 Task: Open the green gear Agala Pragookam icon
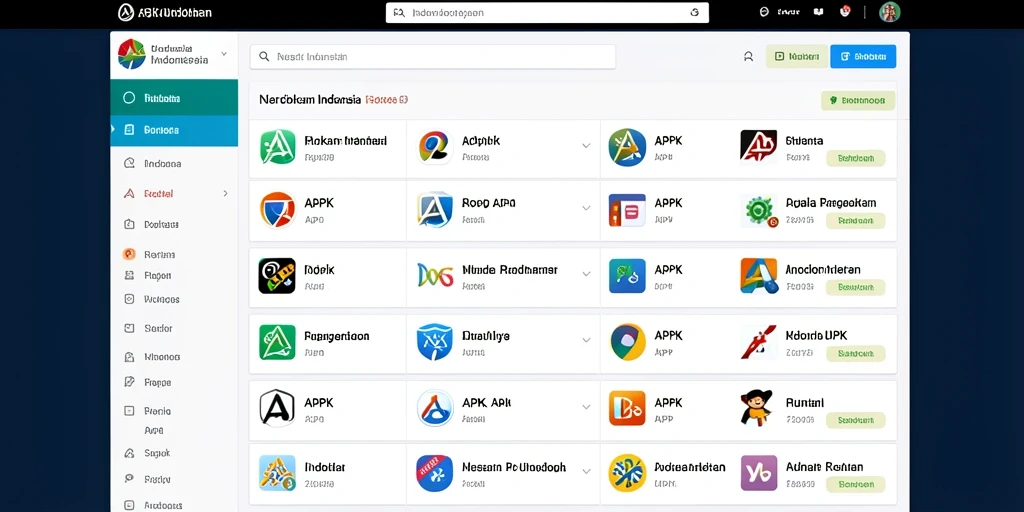coord(758,211)
